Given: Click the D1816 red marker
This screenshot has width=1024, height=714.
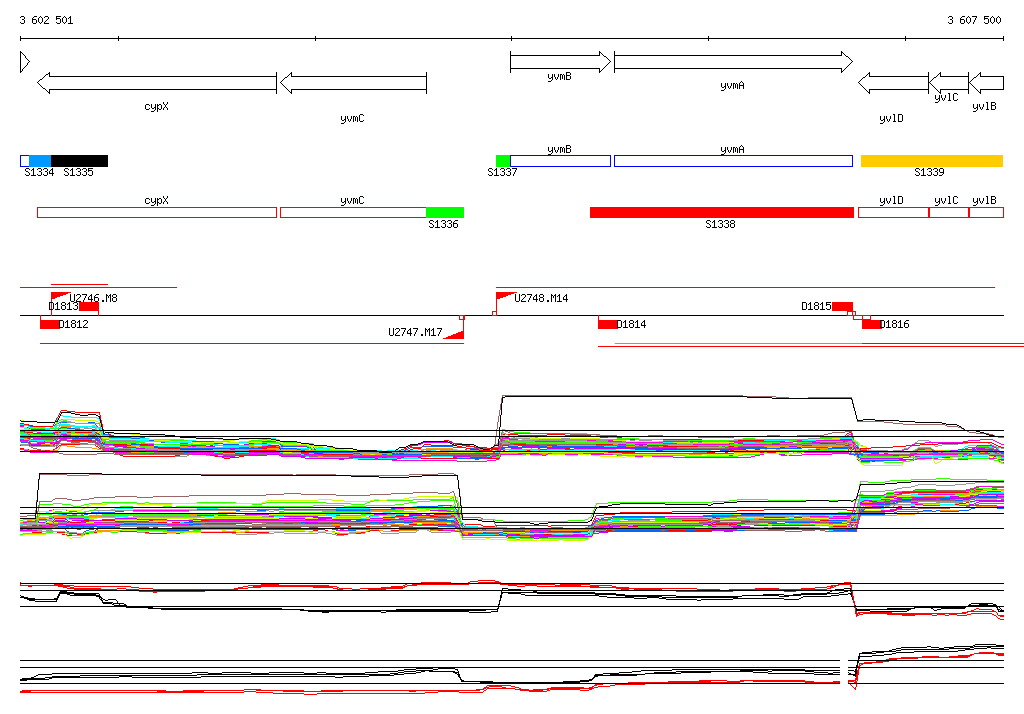Looking at the screenshot, I should coord(871,324).
